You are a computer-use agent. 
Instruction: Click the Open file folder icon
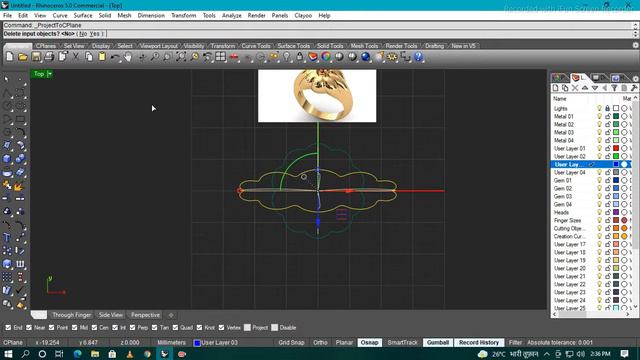click(x=23, y=57)
